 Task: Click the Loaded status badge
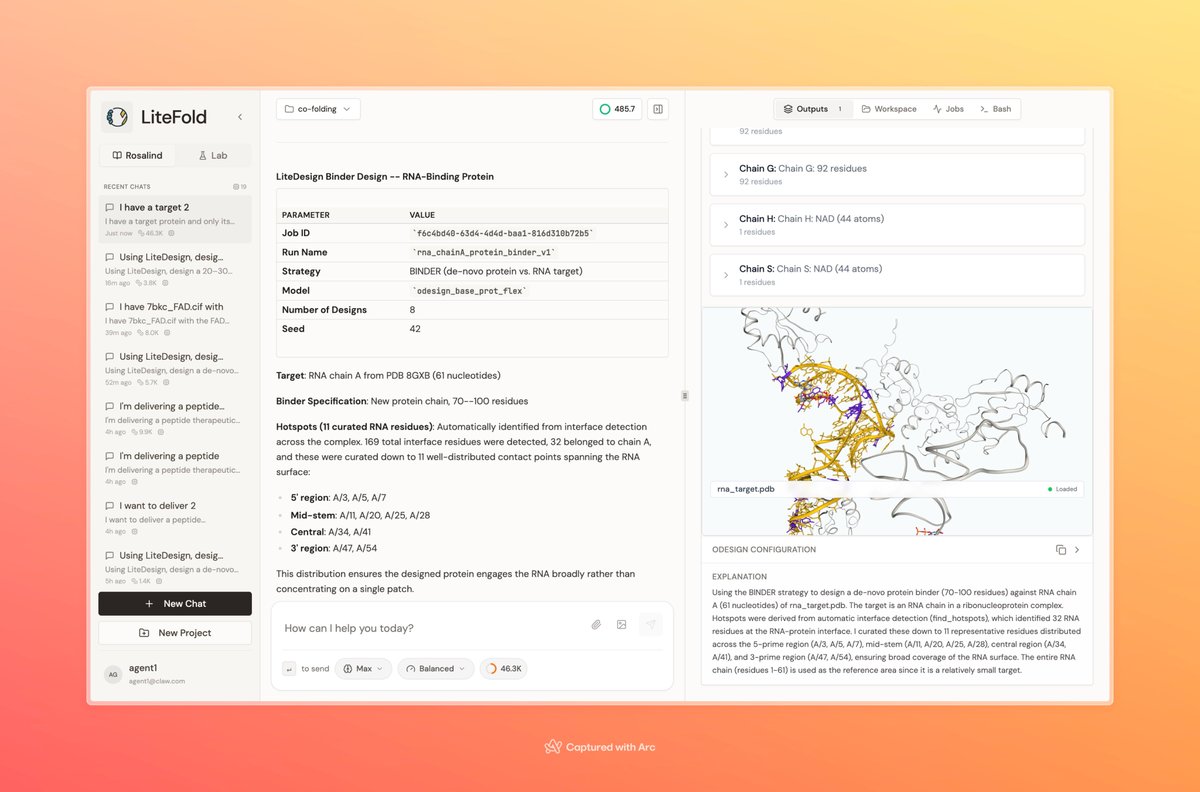1062,489
